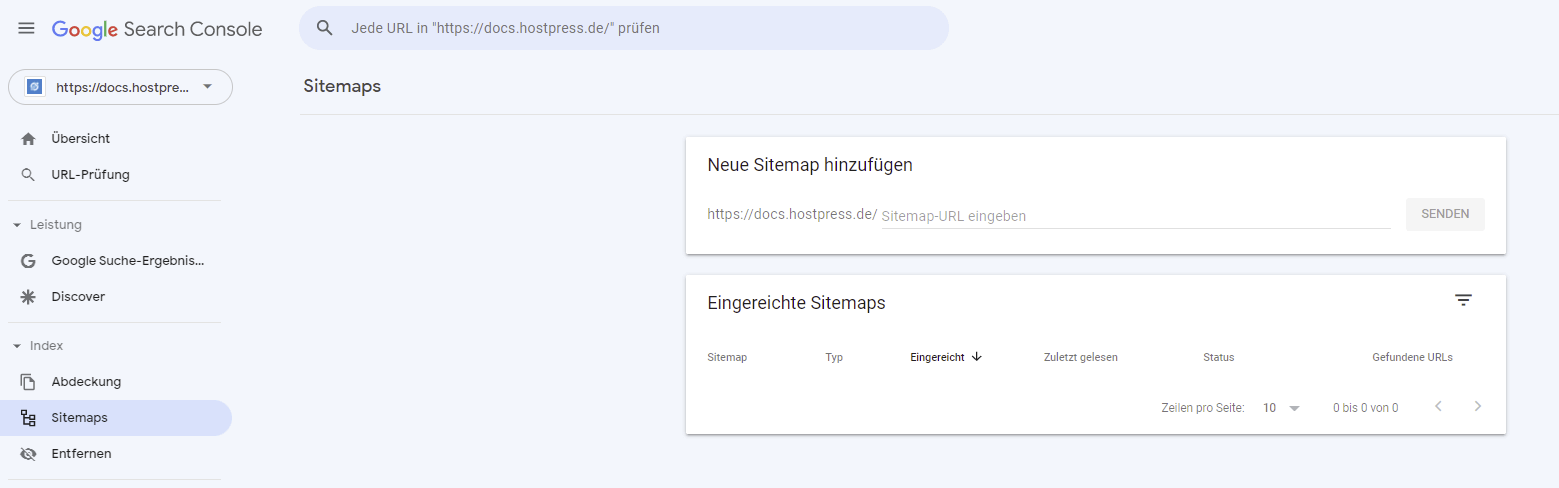Click the Discover asterisk icon

click(x=28, y=297)
